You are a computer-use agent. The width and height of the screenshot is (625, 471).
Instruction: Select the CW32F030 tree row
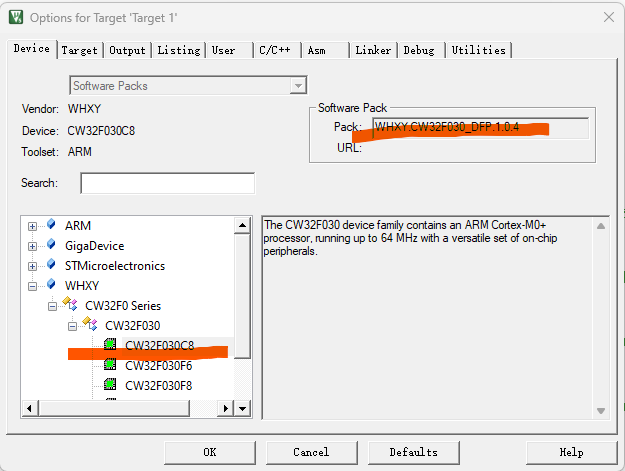point(132,326)
